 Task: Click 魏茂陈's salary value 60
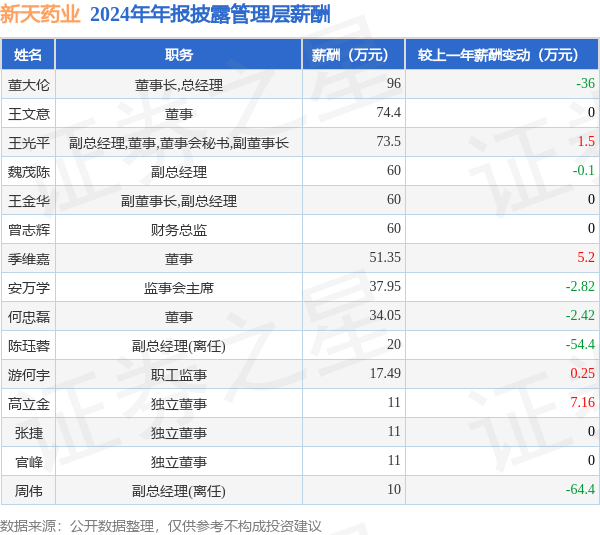(394, 171)
